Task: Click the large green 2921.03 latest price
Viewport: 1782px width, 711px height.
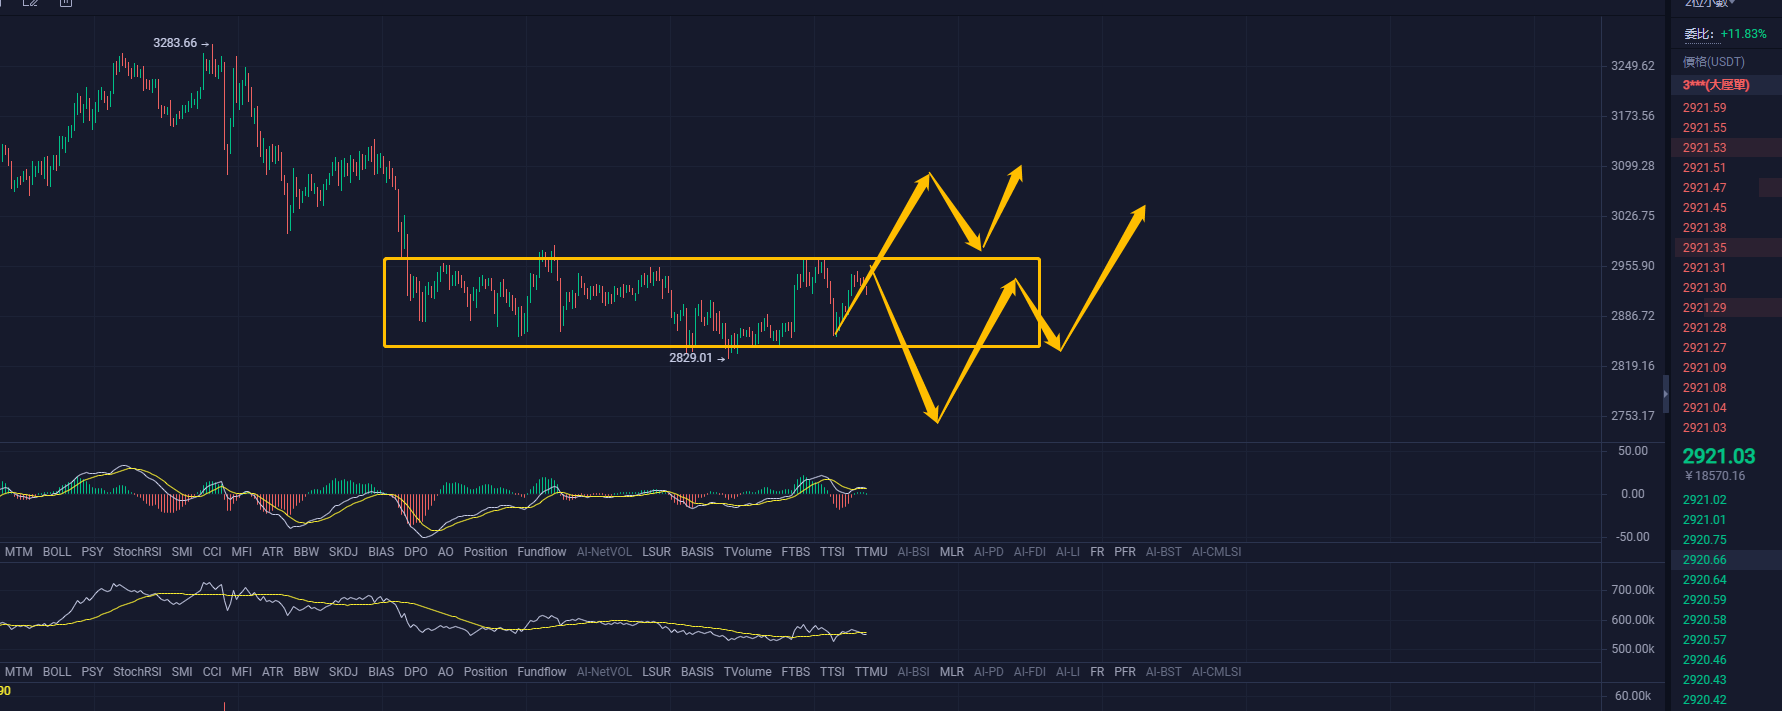Action: coord(1718,456)
